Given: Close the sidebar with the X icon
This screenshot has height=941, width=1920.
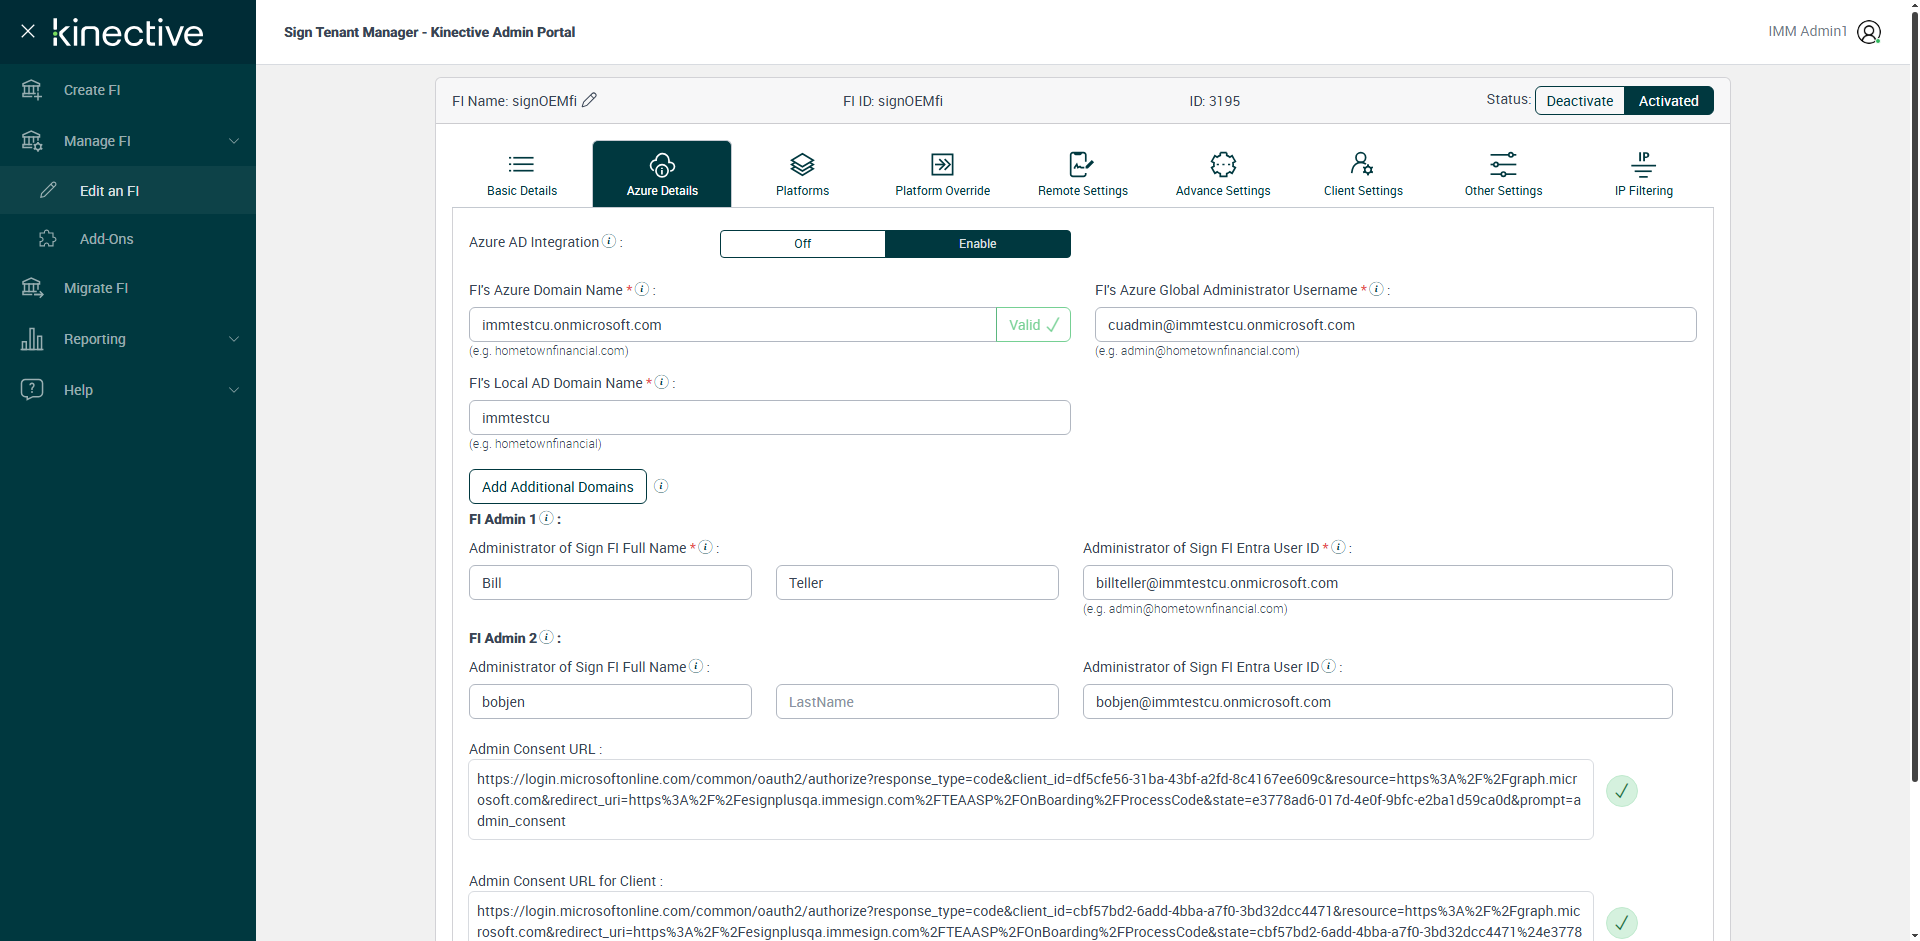Looking at the screenshot, I should point(28,31).
